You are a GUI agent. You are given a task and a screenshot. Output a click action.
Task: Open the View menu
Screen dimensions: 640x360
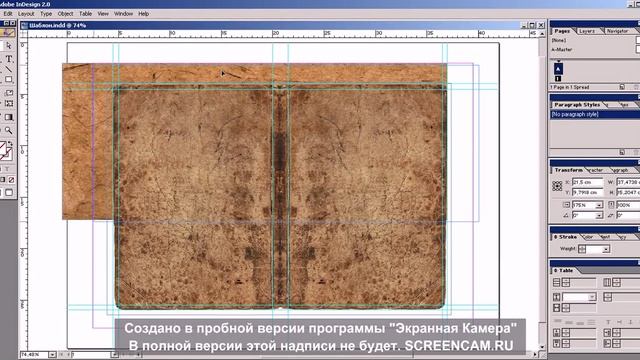click(x=103, y=13)
